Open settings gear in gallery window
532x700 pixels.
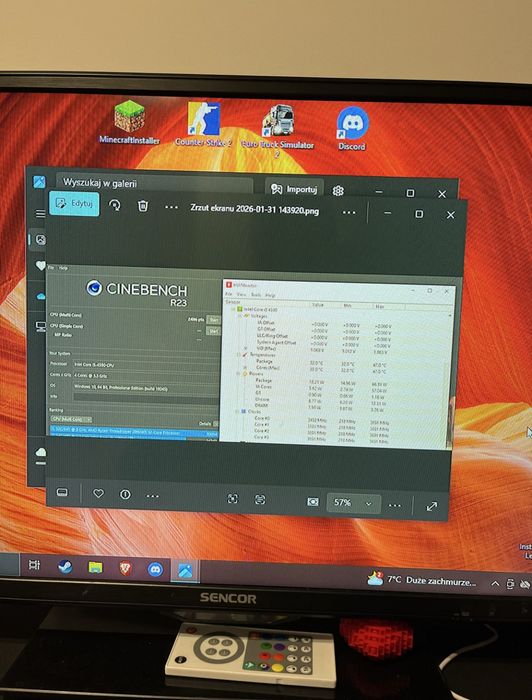(338, 191)
